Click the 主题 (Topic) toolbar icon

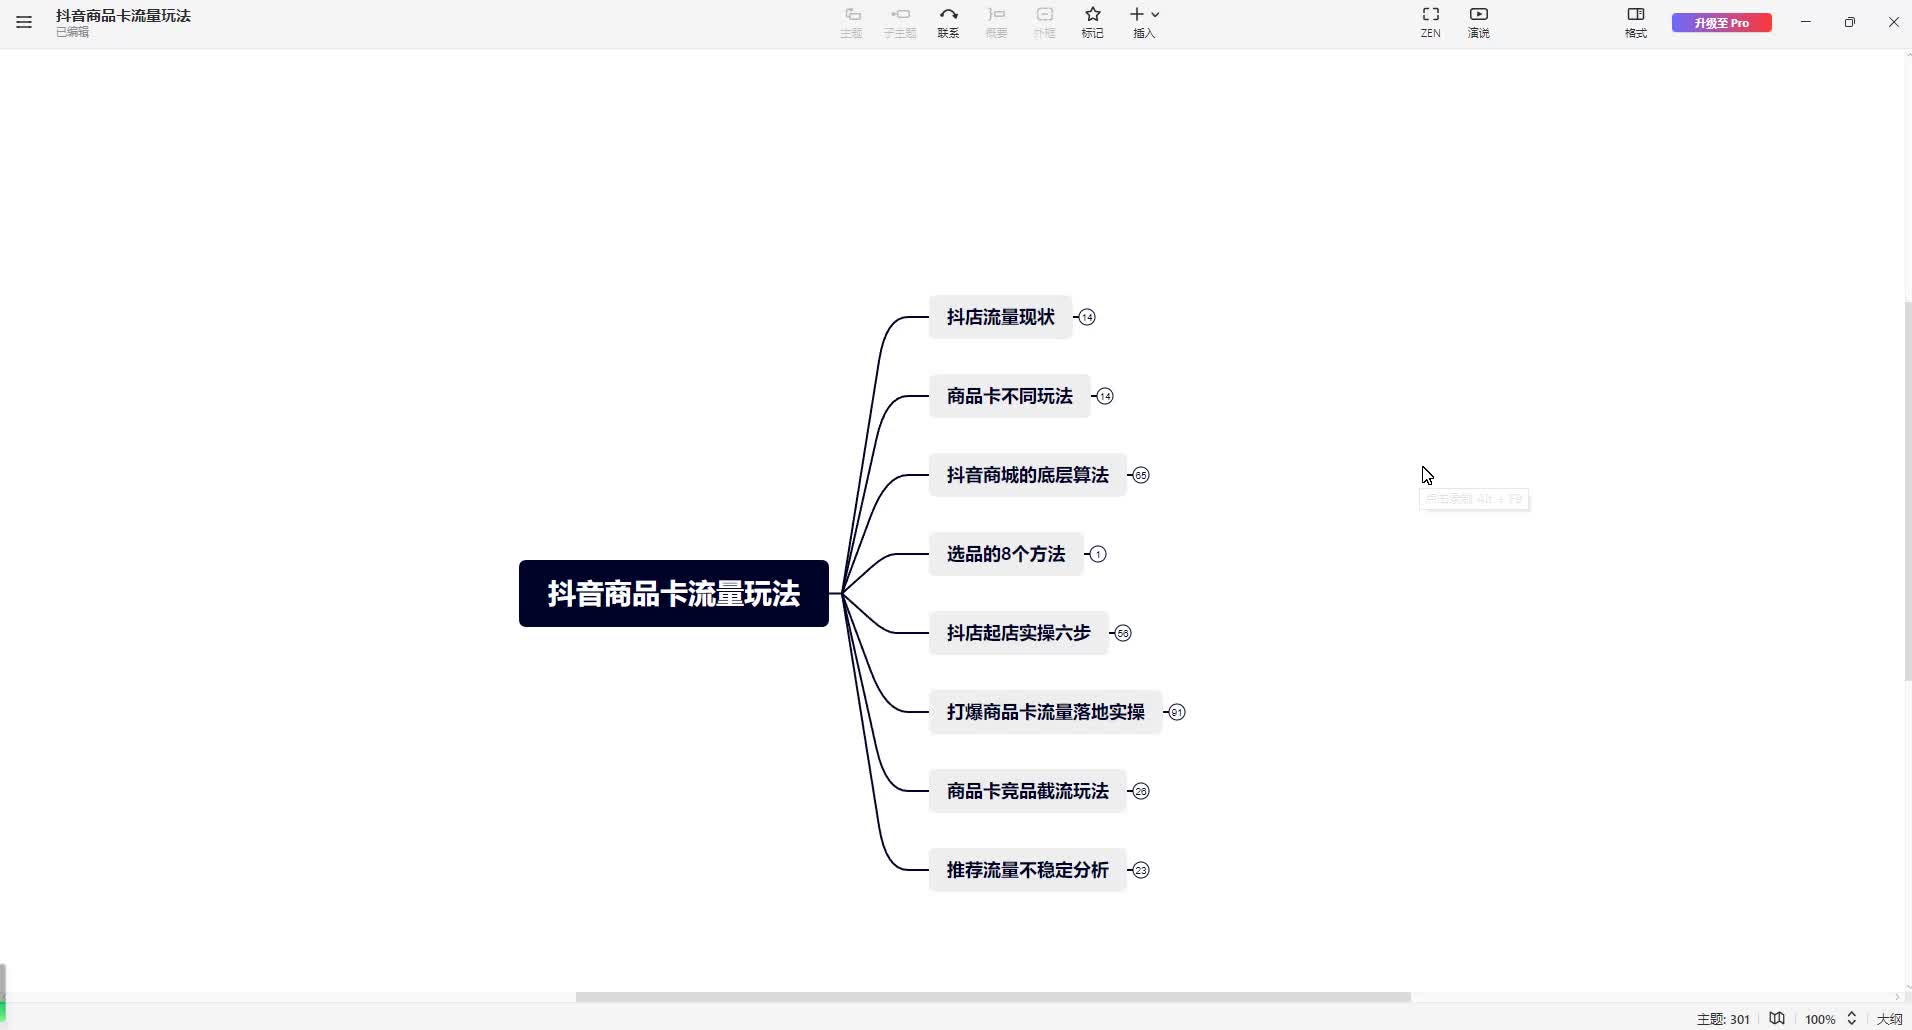tap(851, 22)
